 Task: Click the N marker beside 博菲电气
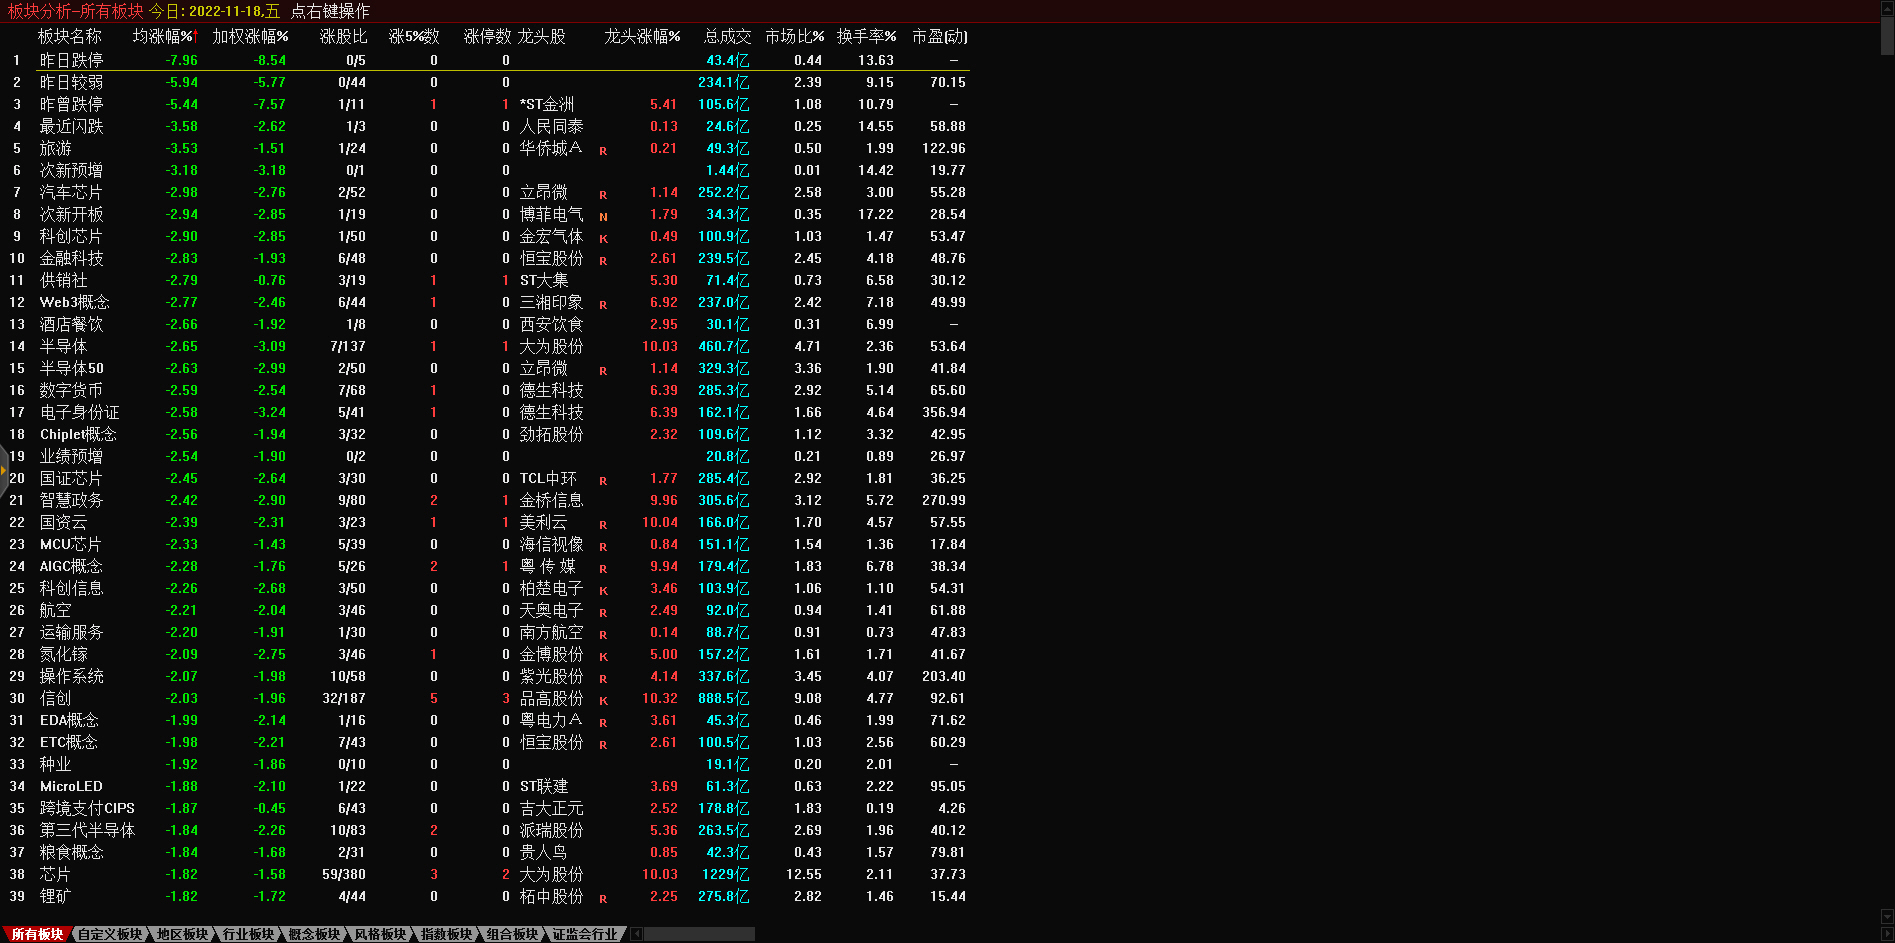tap(603, 217)
